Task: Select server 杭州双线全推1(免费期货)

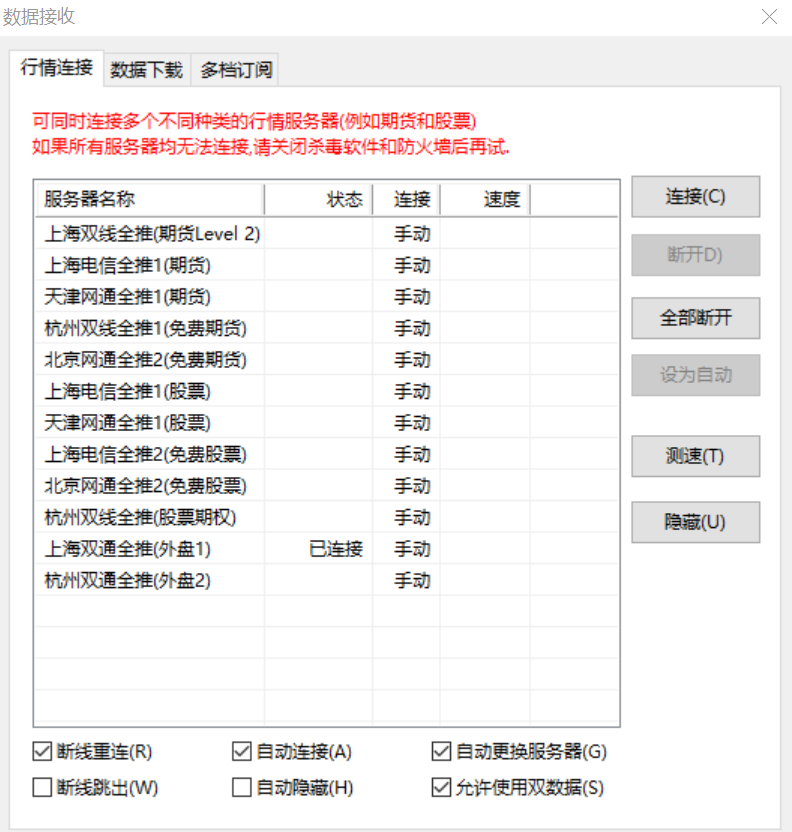Action: coord(327,328)
